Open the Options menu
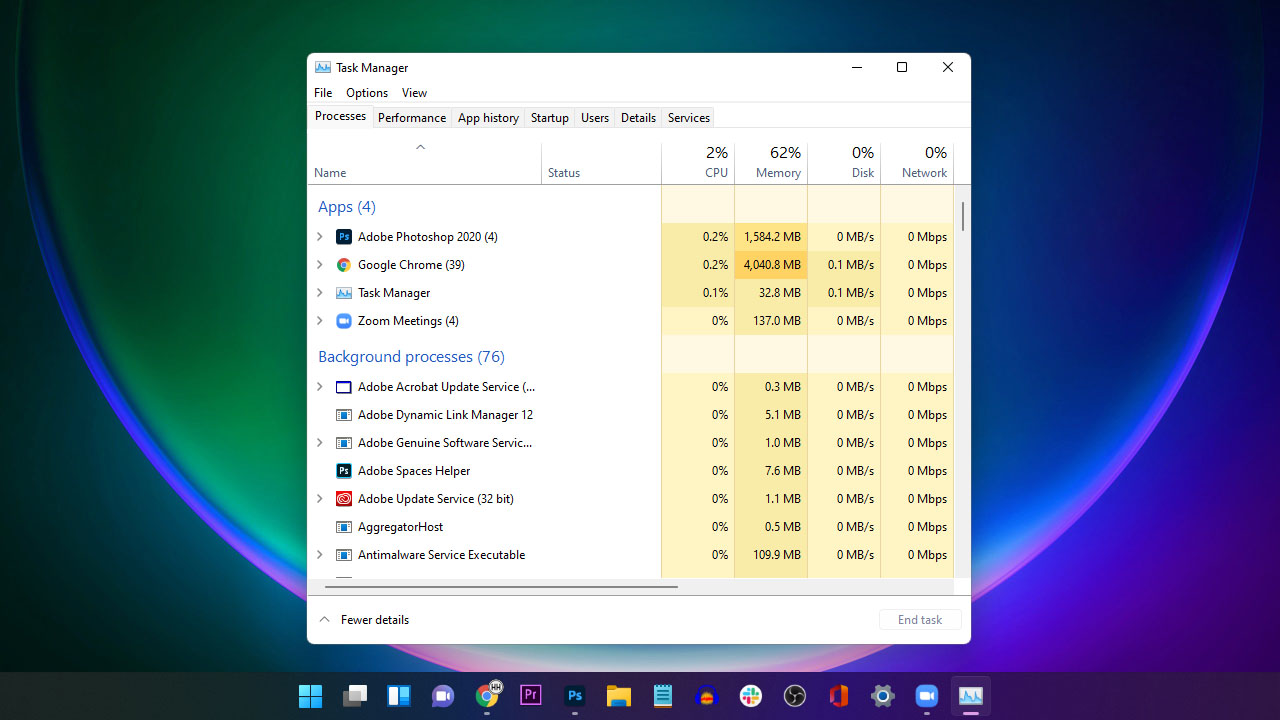The image size is (1280, 720). 366,92
